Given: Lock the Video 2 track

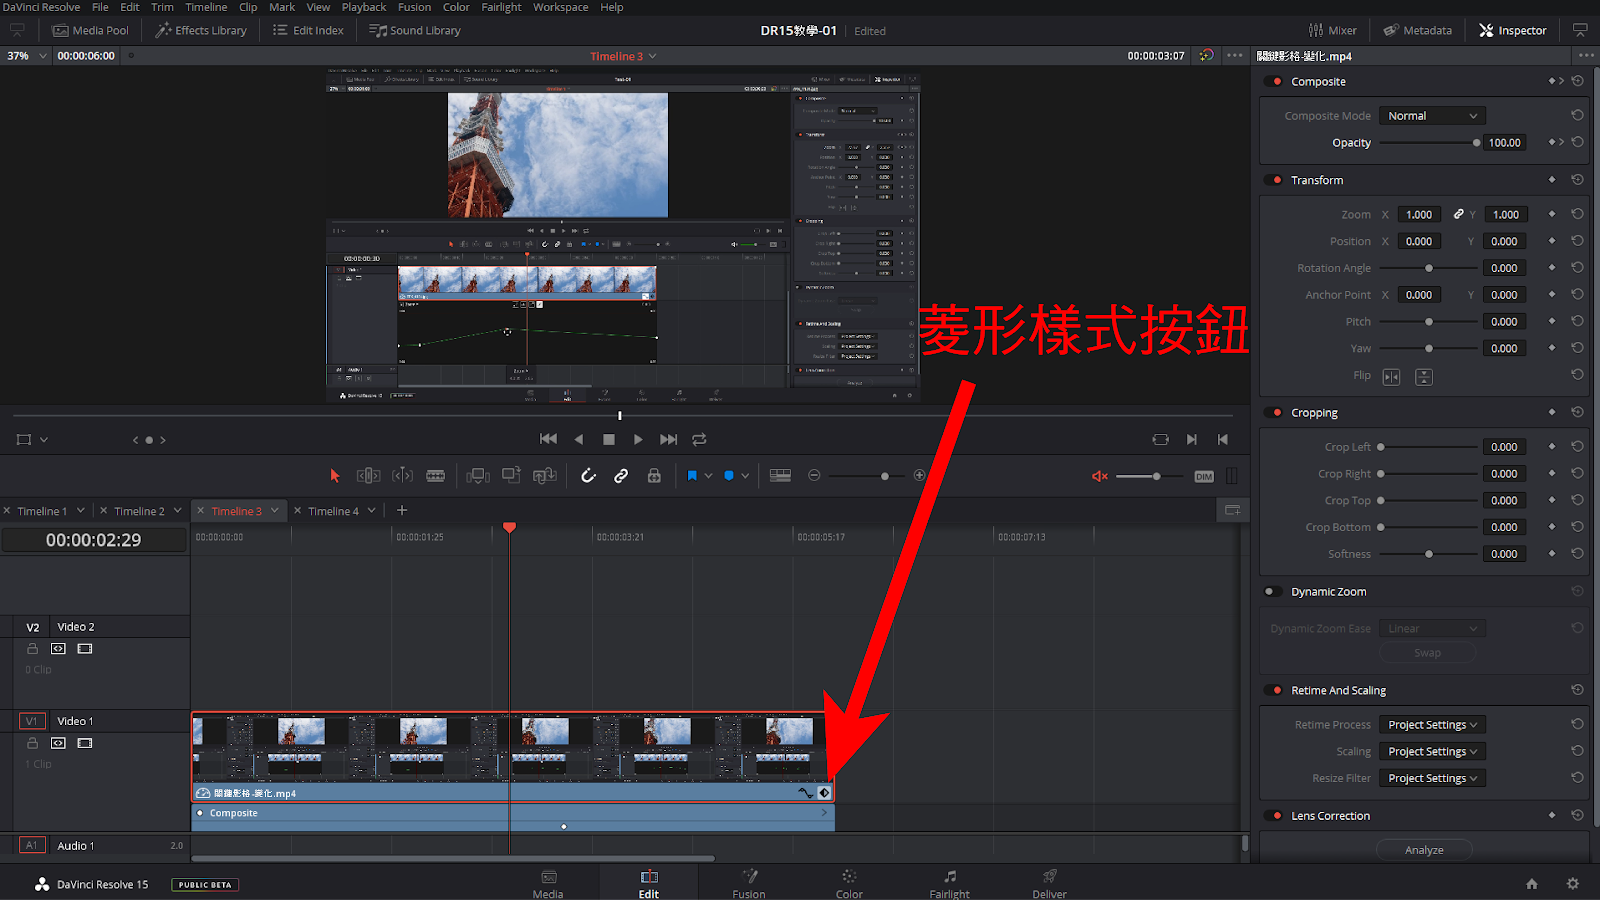Looking at the screenshot, I should click(x=32, y=649).
